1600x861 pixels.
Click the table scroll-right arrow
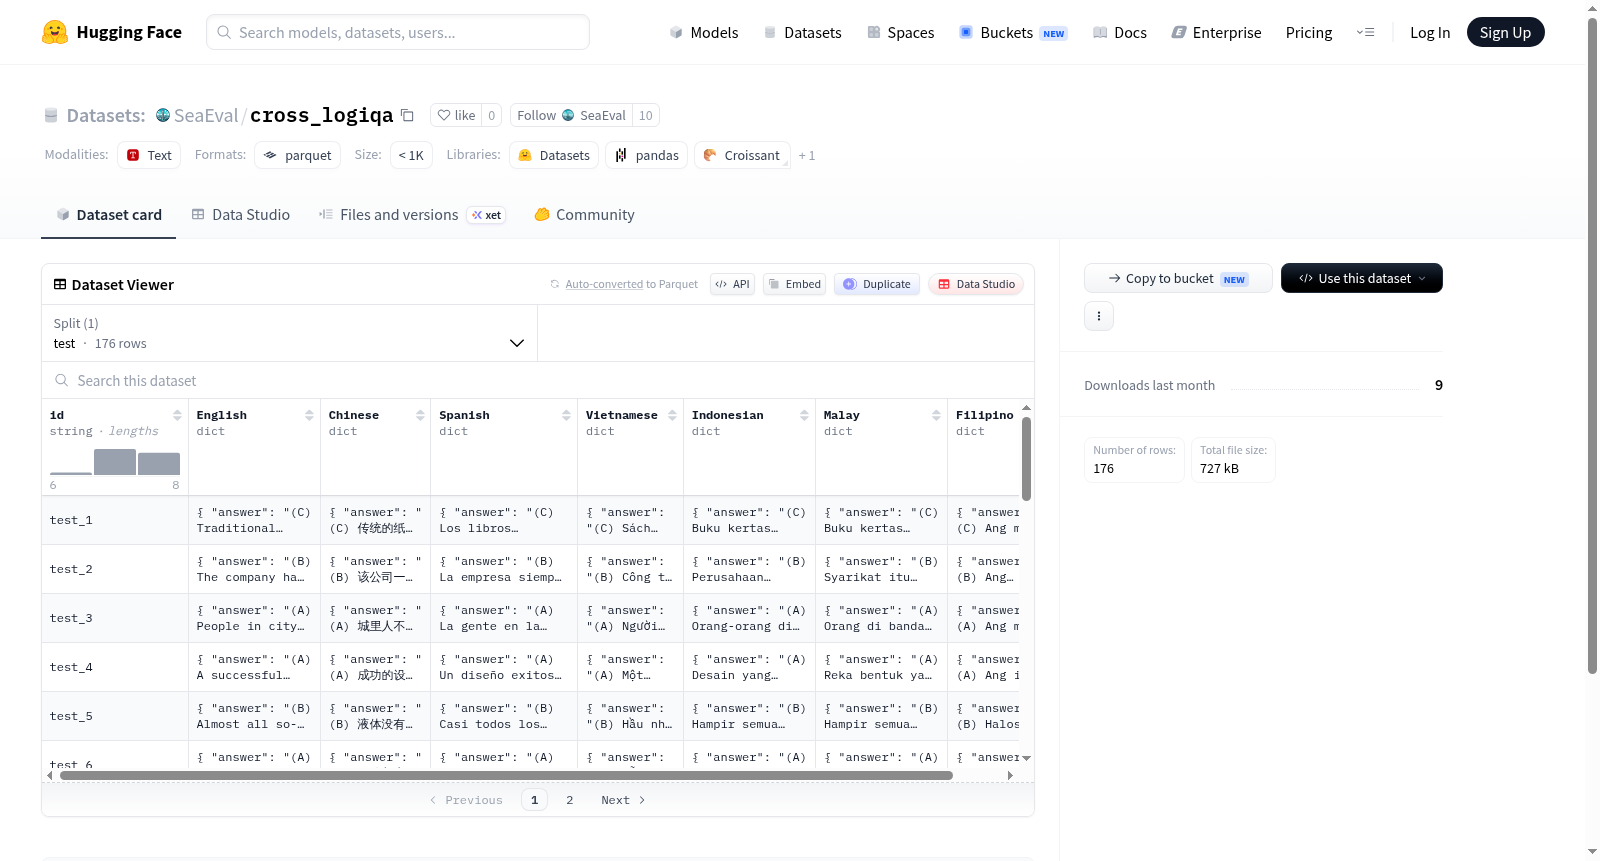point(1010,775)
